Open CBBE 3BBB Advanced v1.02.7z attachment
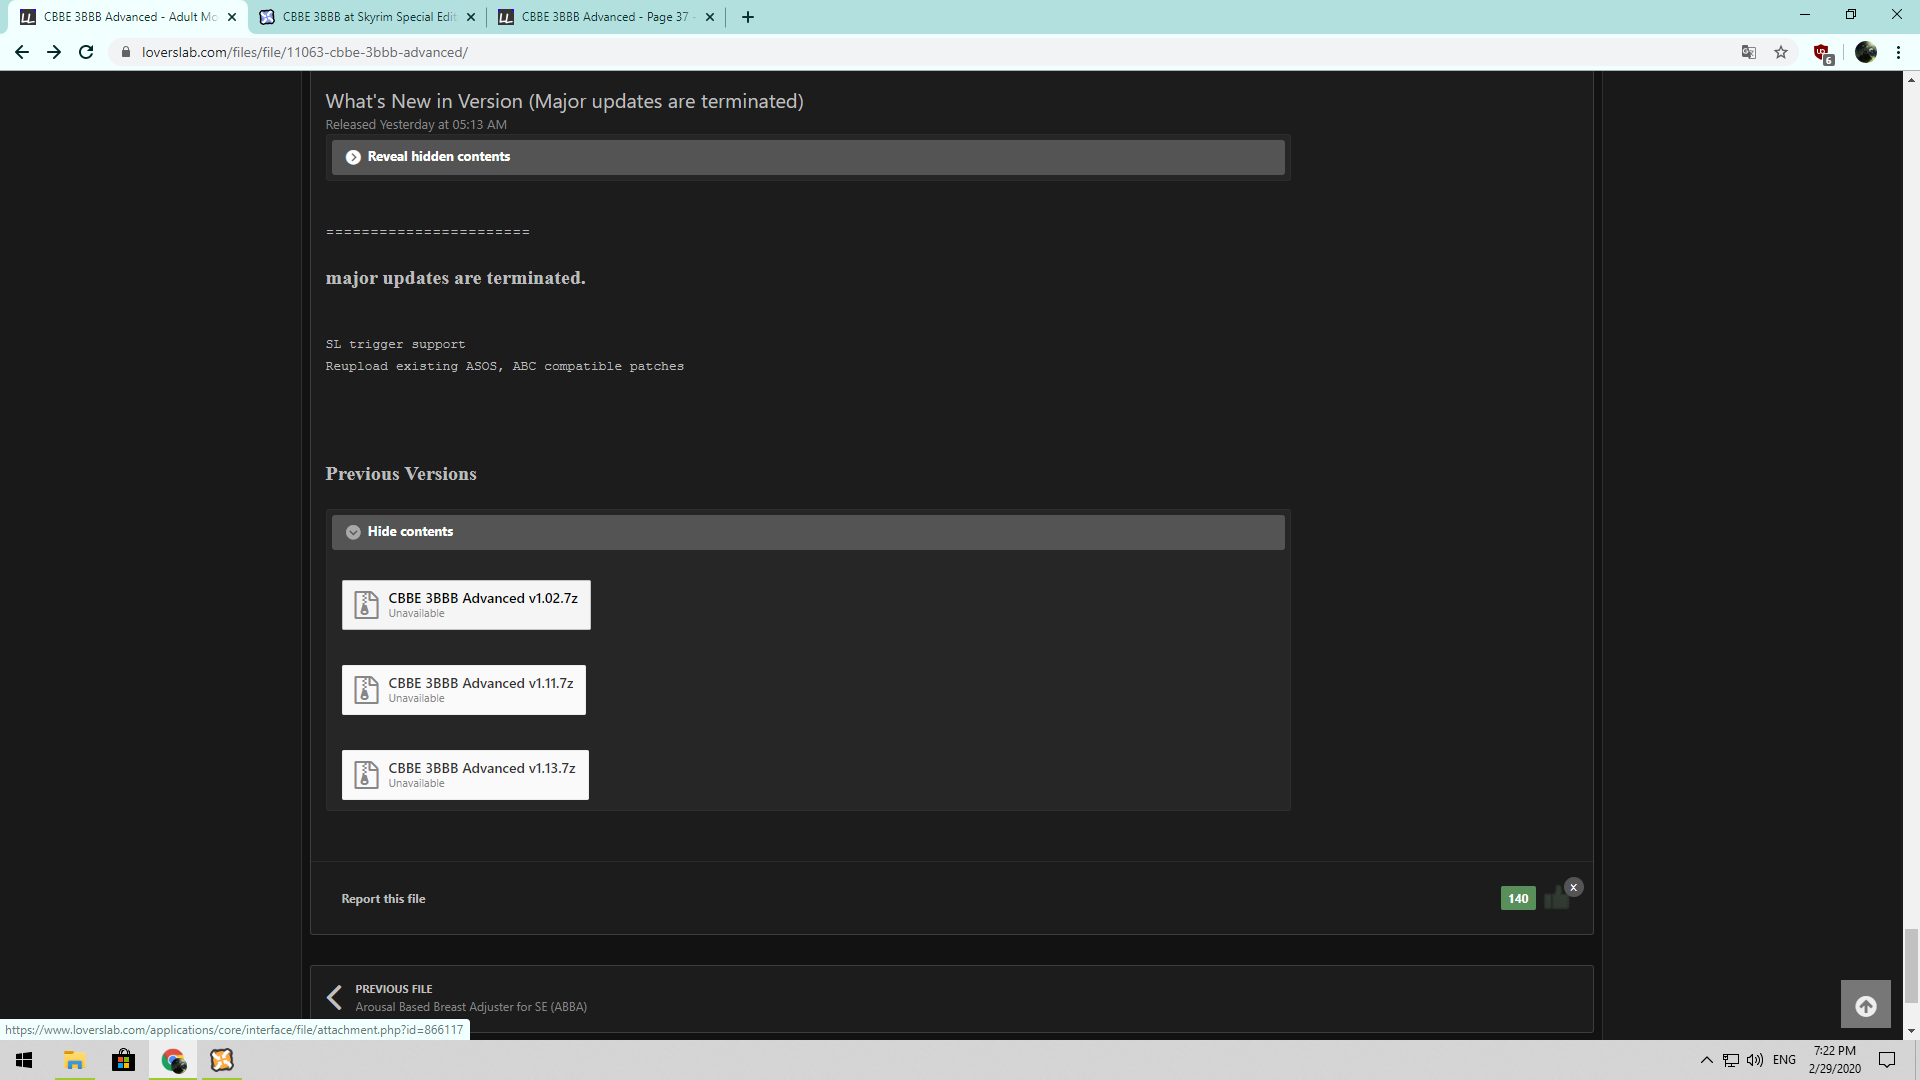This screenshot has width=1920, height=1080. (466, 605)
